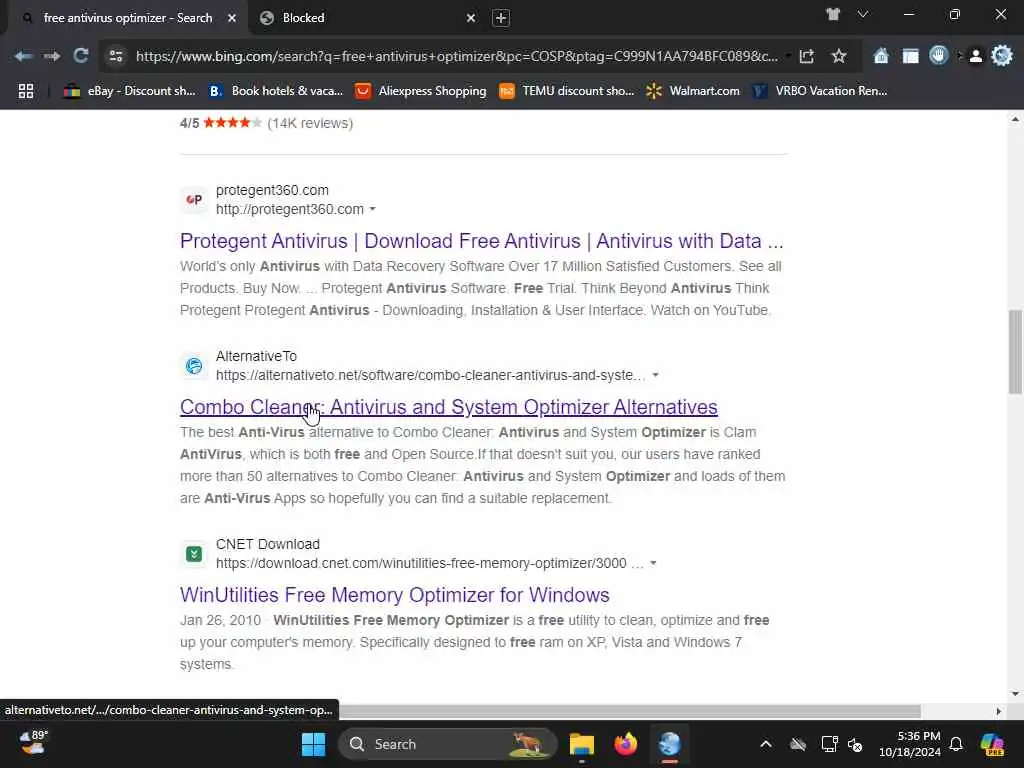This screenshot has width=1024, height=768.
Task: Open TEMU discount shopping bookmark
Action: 566,91
